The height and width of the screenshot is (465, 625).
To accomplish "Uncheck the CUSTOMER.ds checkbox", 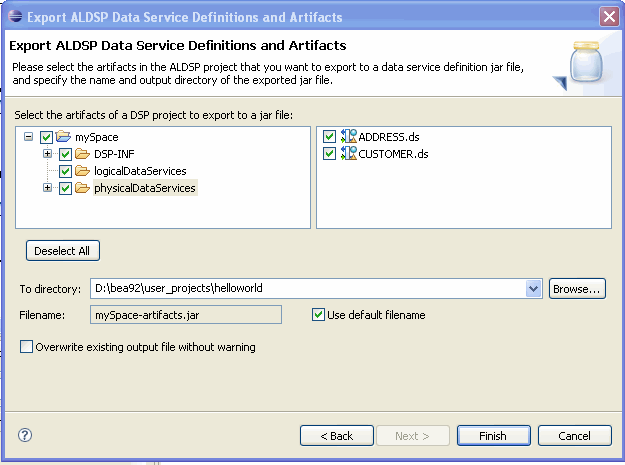I will [329, 153].
